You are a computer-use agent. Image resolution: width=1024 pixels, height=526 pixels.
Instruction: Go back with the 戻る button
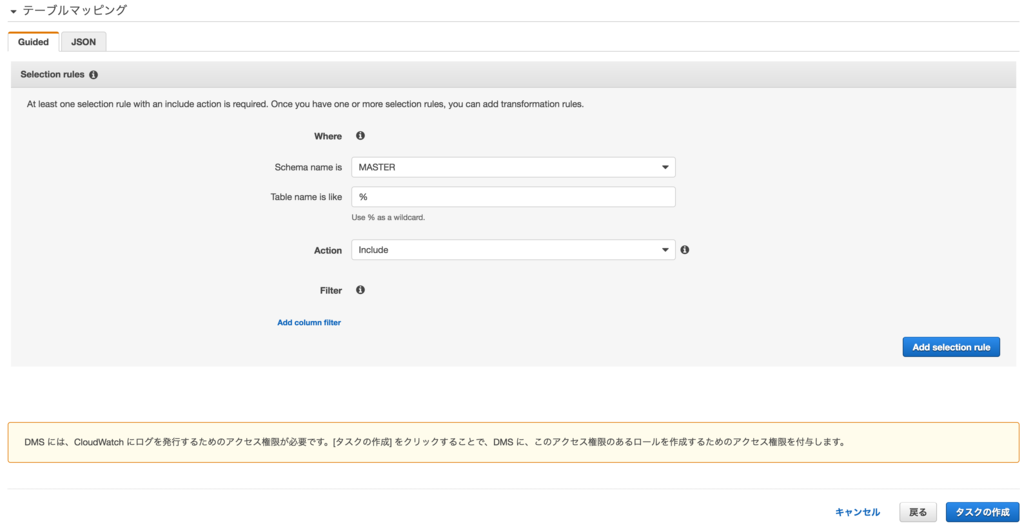pyautogui.click(x=918, y=512)
